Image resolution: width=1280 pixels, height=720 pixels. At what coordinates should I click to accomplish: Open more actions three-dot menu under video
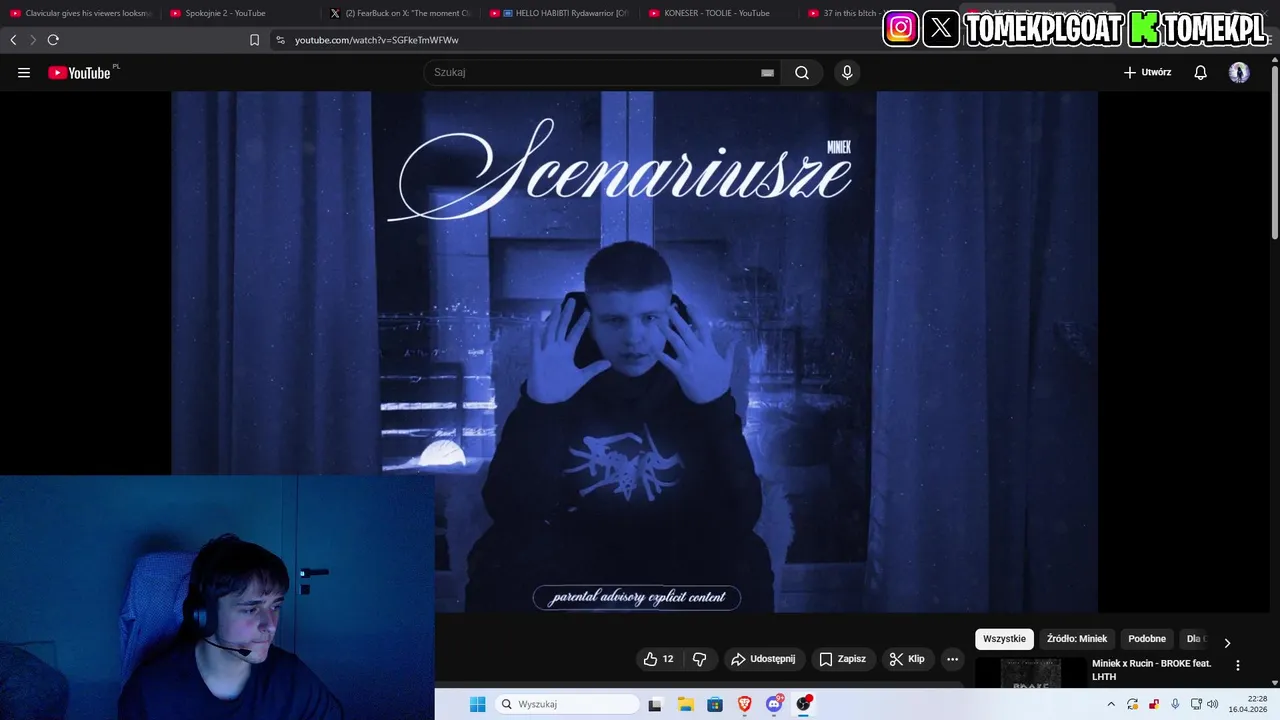pos(952,659)
